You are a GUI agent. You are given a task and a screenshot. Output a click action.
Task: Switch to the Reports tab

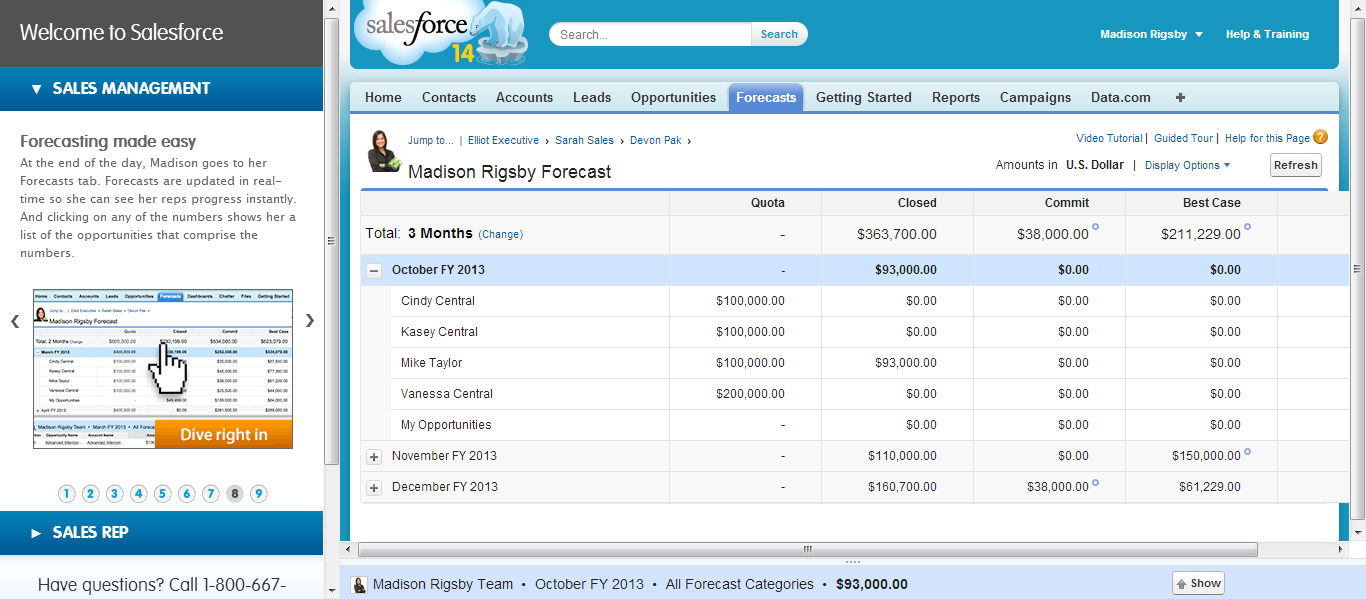955,98
